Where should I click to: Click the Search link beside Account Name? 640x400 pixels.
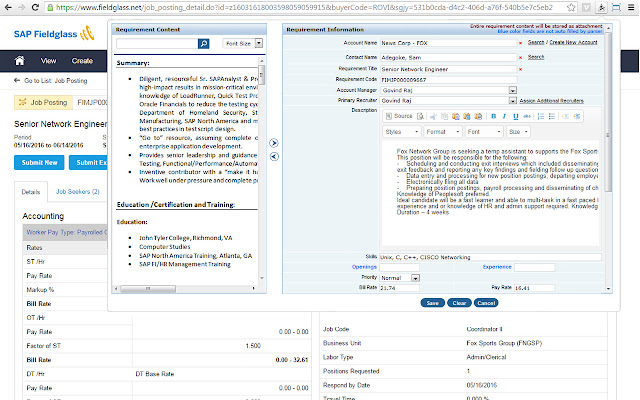click(536, 42)
